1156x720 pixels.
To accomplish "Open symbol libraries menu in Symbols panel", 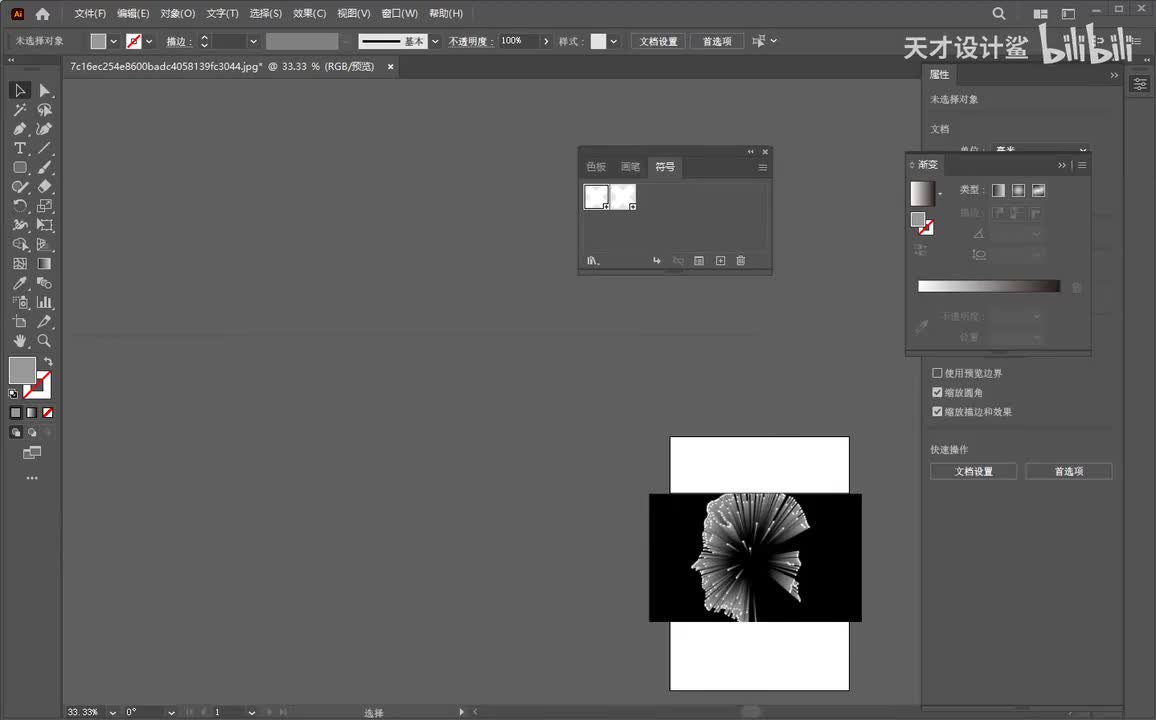I will [593, 260].
